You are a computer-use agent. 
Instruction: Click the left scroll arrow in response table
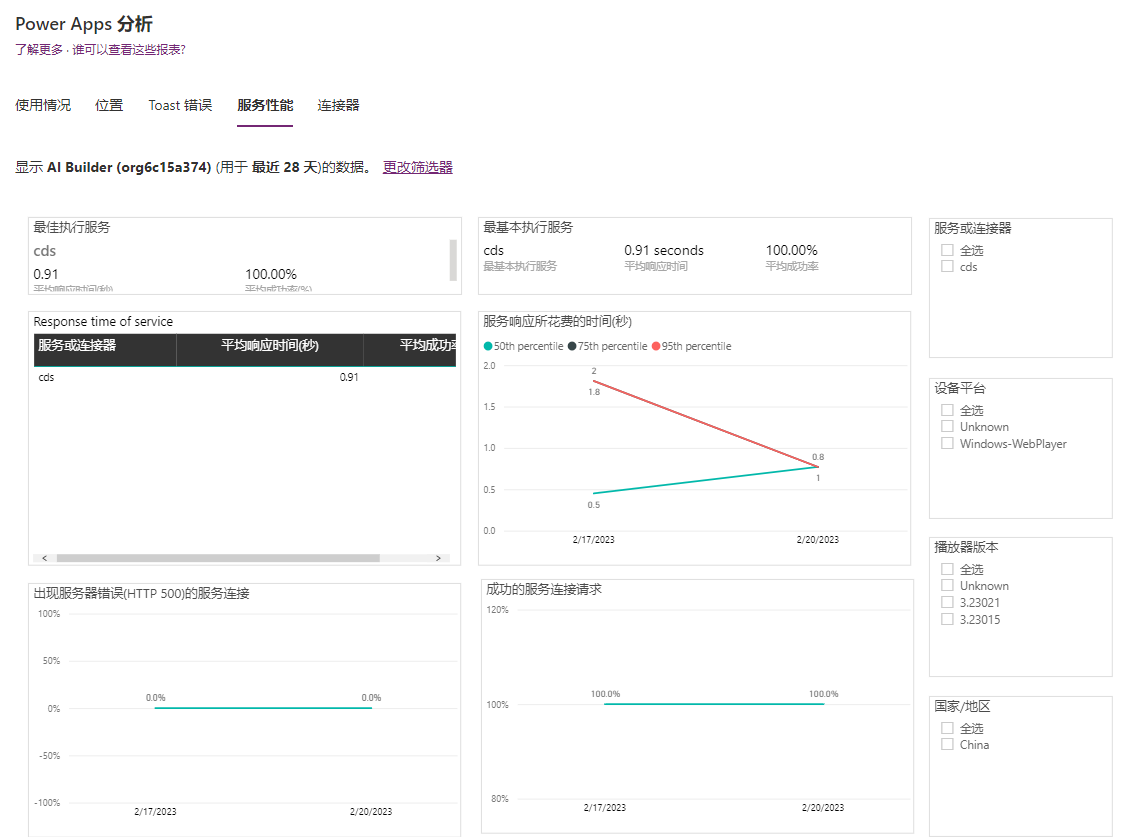(x=45, y=558)
